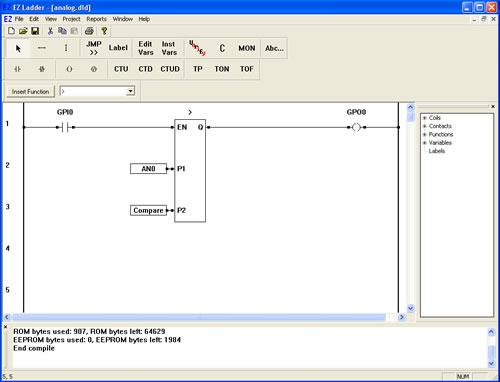
Task: Click the greater-than function block
Action: [x=190, y=171]
